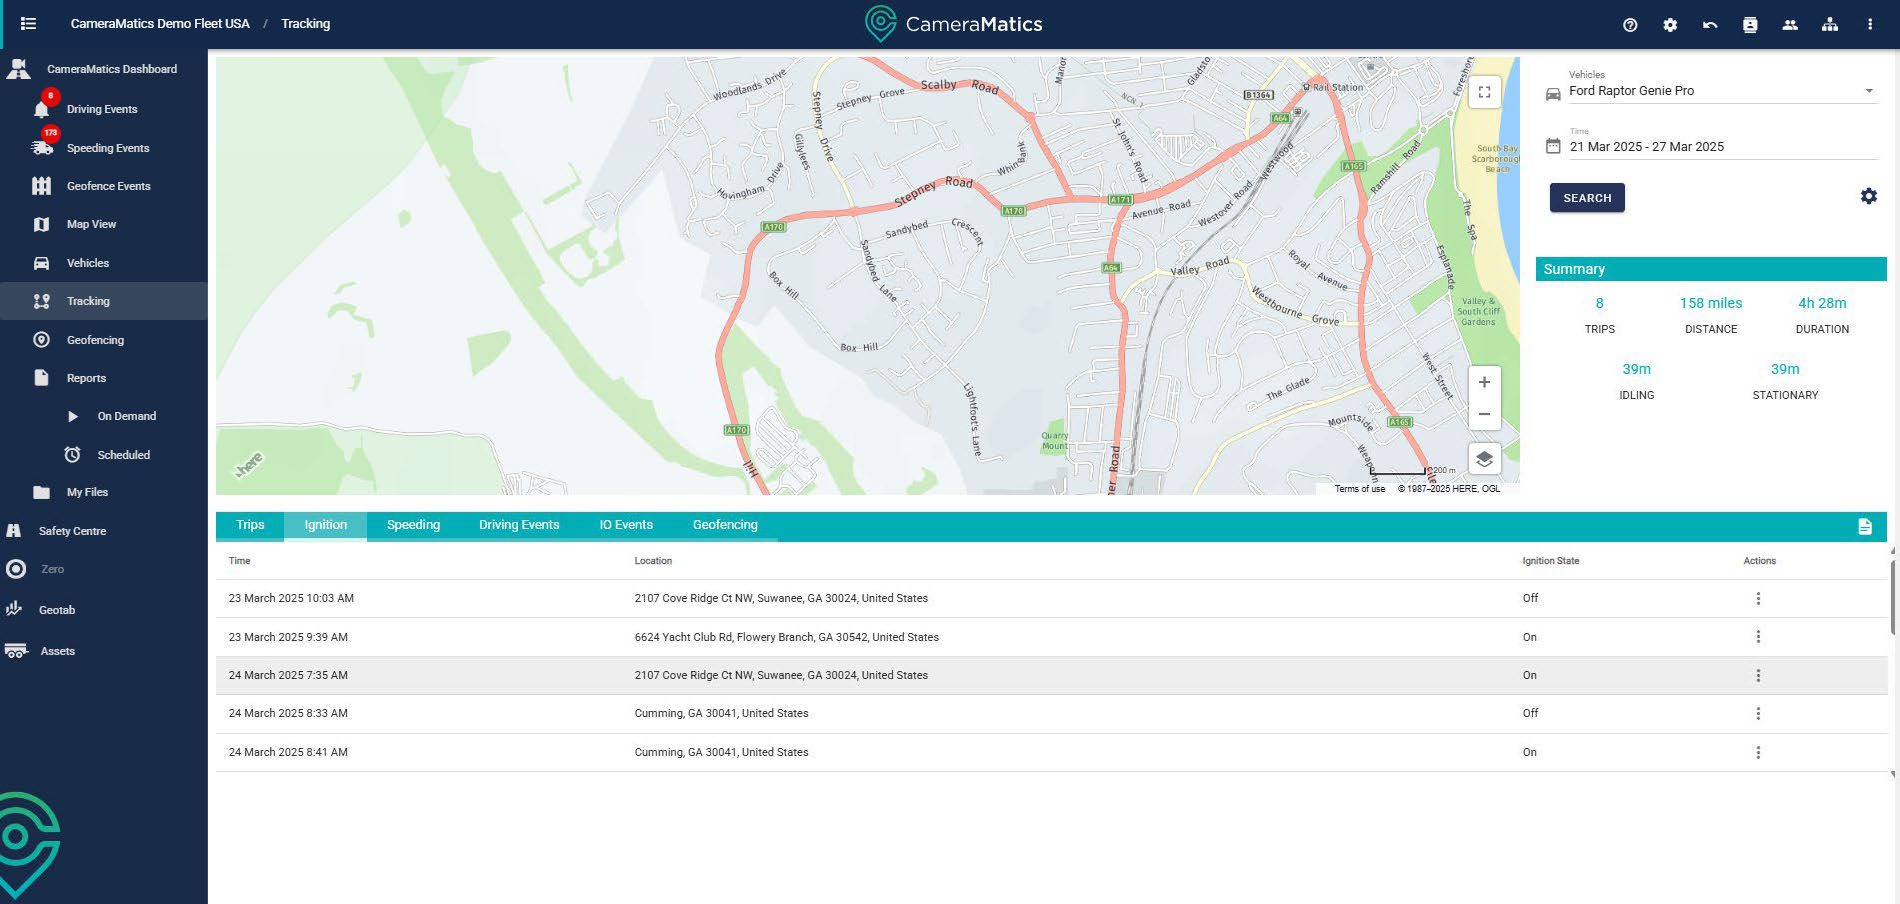
Task: Open settings gear in top bar
Action: pos(1670,25)
